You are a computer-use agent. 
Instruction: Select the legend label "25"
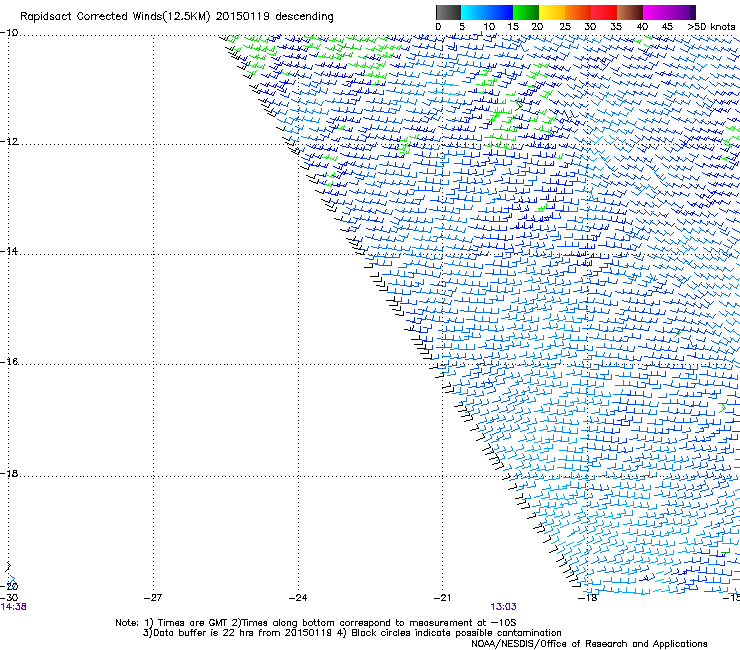[565, 27]
